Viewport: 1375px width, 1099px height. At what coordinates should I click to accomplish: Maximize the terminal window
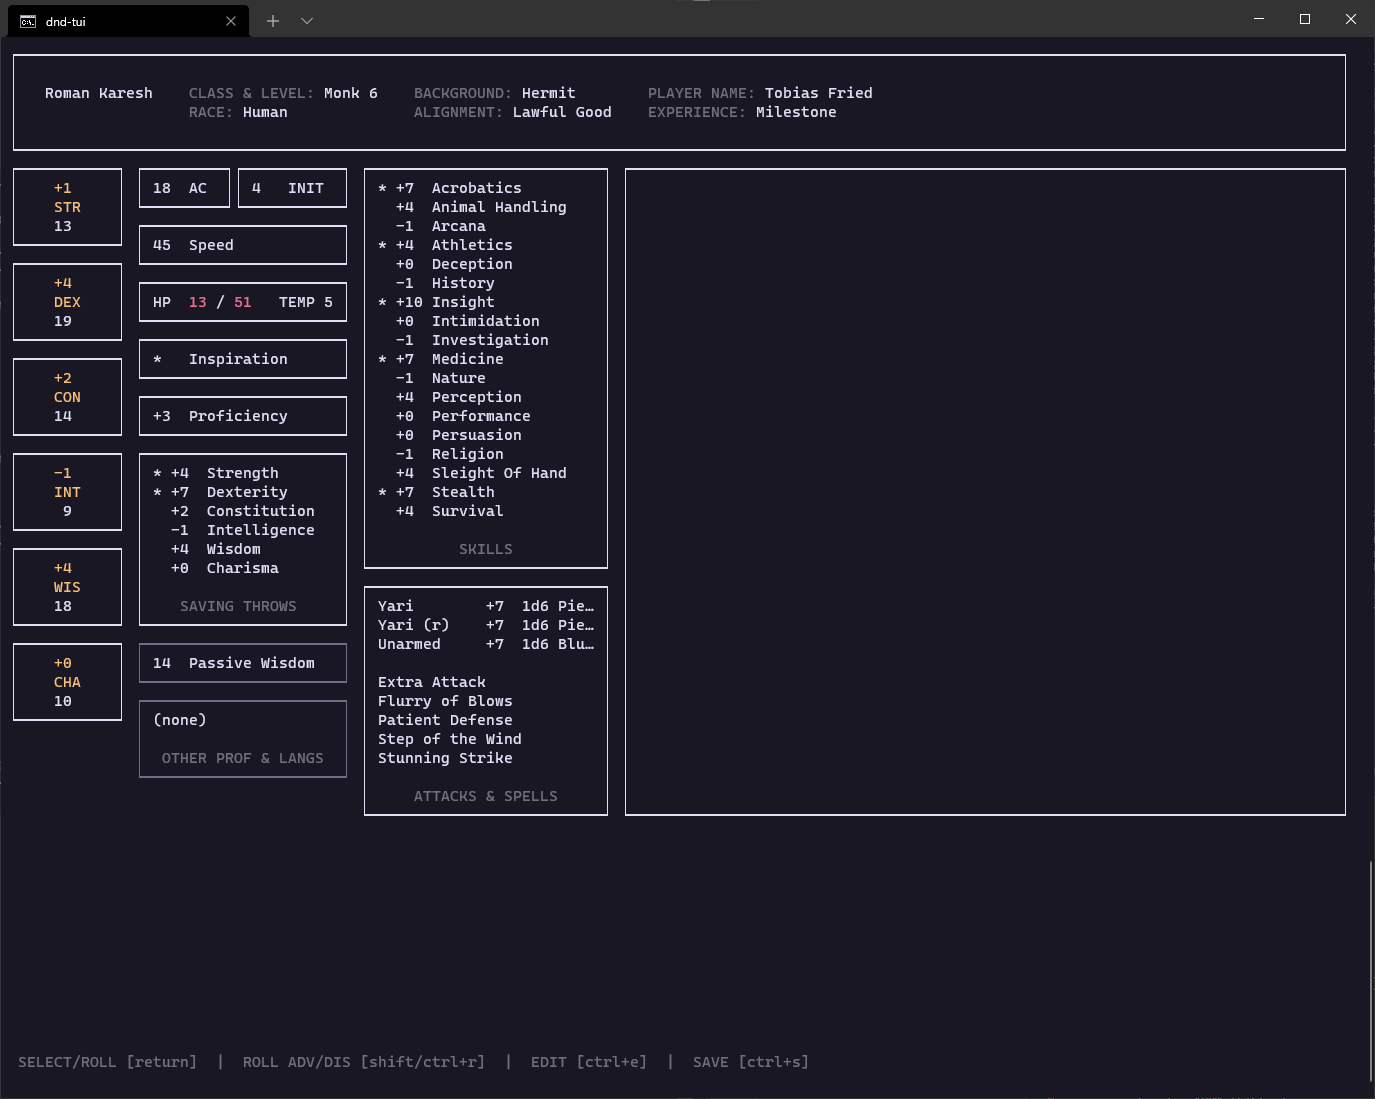1305,19
